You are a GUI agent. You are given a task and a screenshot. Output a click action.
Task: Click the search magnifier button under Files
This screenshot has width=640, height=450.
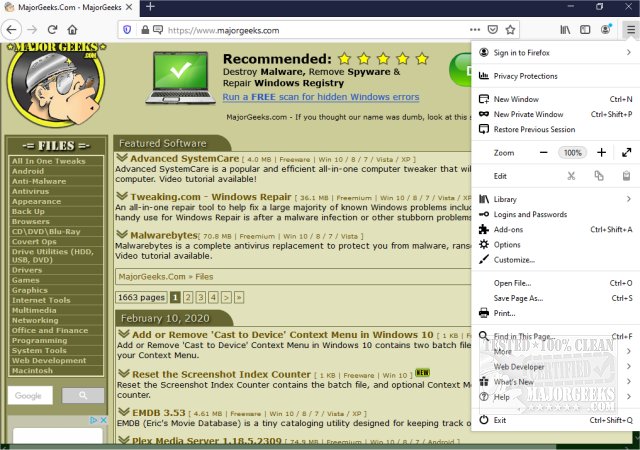[83, 395]
